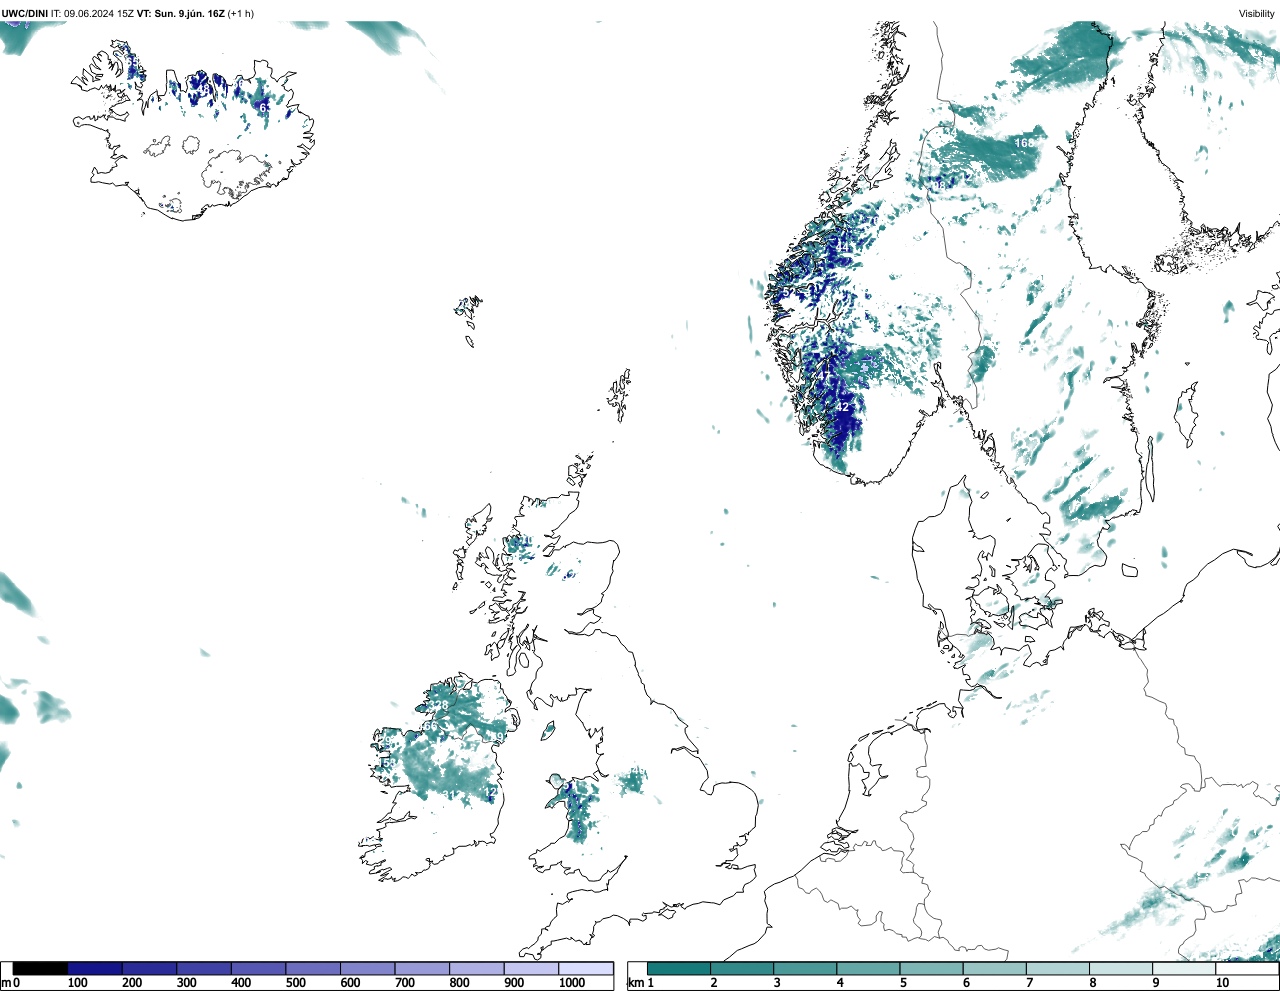Click the 3–4 km legend swatch
The image size is (1280, 991).
click(x=805, y=968)
